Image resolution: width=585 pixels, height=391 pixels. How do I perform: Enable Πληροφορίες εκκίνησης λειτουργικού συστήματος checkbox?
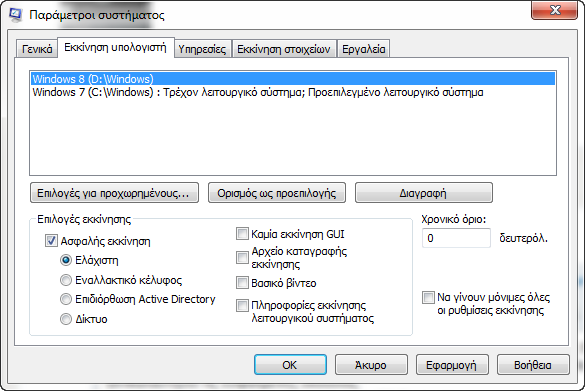242,306
